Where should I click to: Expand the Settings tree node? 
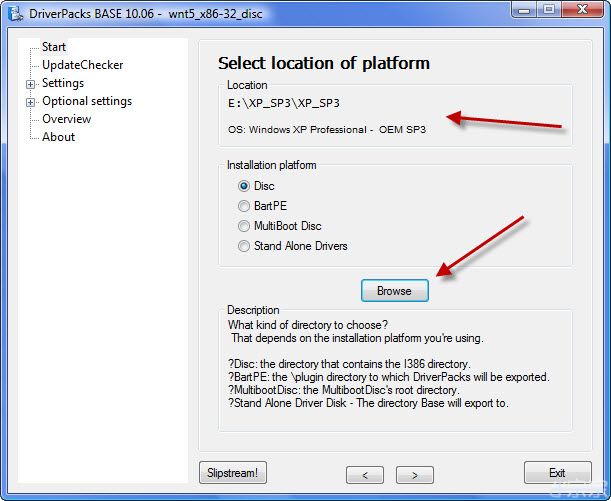click(x=31, y=84)
